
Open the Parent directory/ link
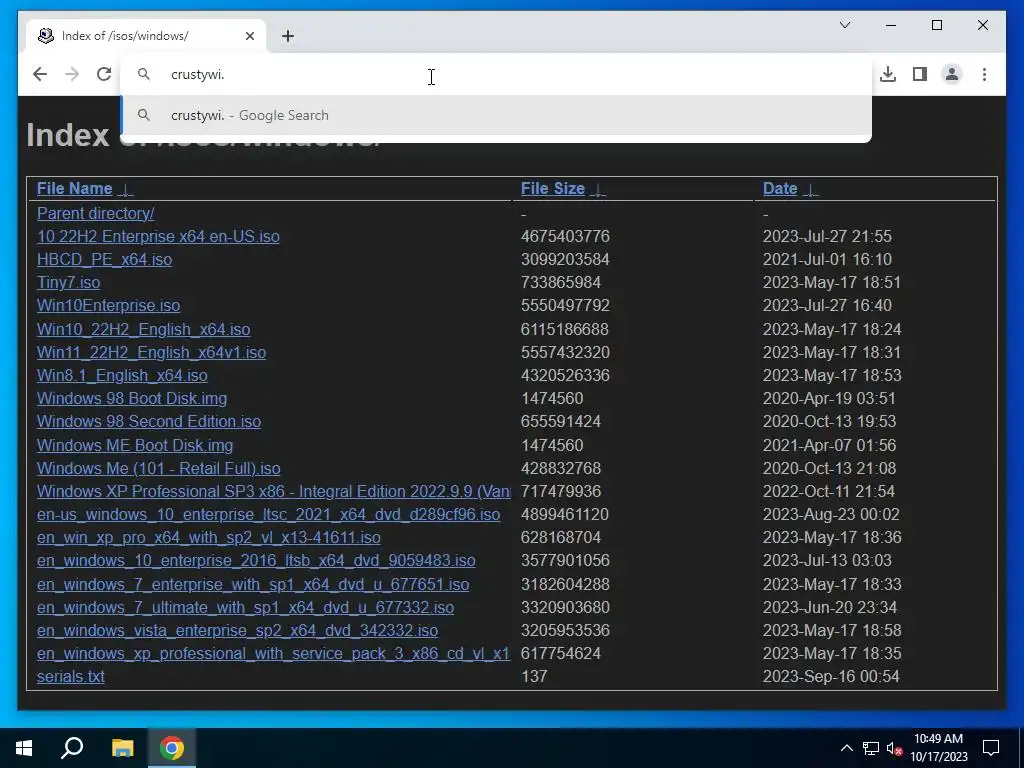[x=95, y=214]
